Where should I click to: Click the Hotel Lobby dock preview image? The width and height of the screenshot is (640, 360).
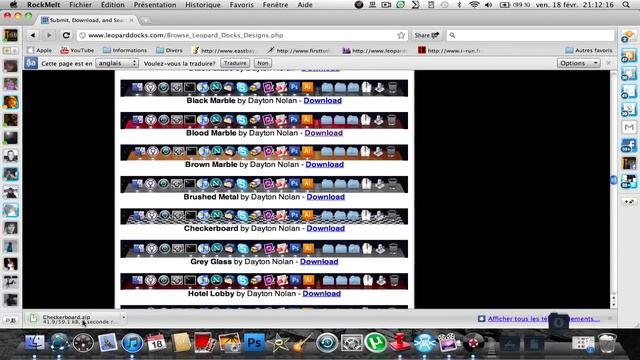[x=264, y=281]
